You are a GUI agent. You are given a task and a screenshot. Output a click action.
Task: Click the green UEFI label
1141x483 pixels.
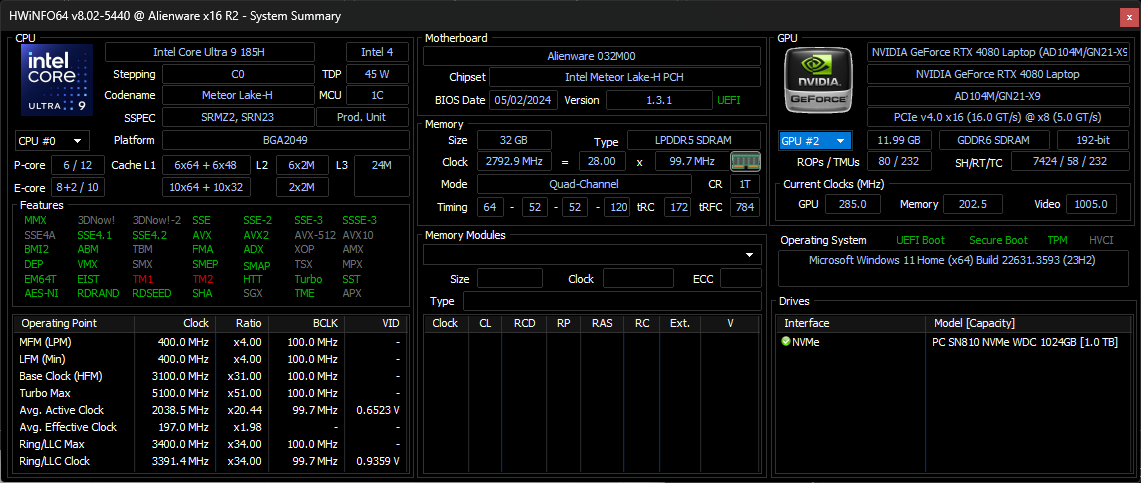[x=729, y=100]
